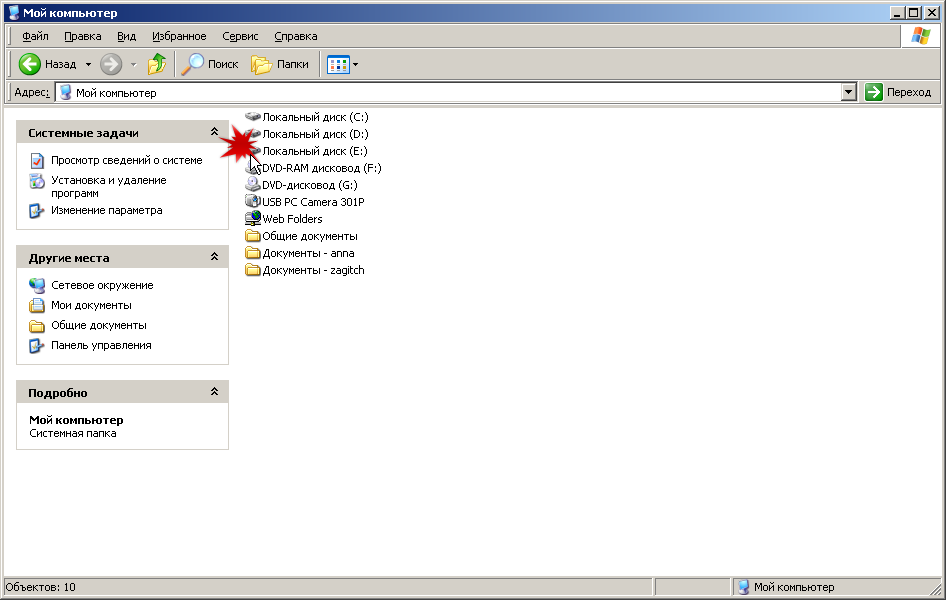Open Поиск search in the toolbar
Image resolution: width=946 pixels, height=600 pixels.
point(210,64)
